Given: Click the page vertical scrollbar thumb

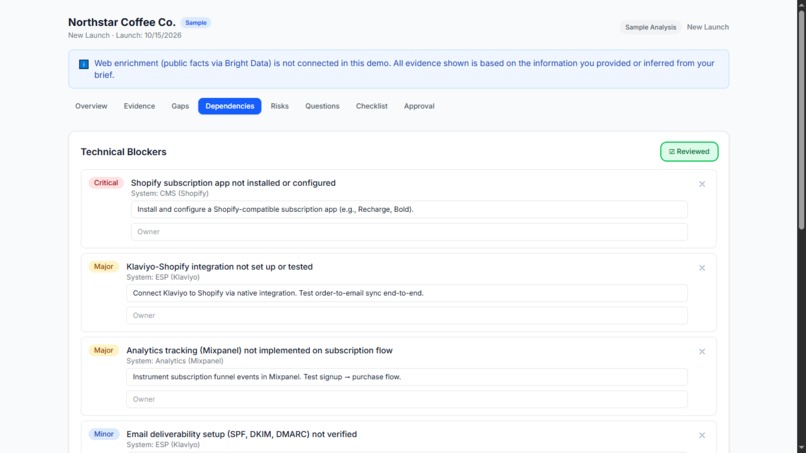Looking at the screenshot, I should pyautogui.click(x=801, y=118).
